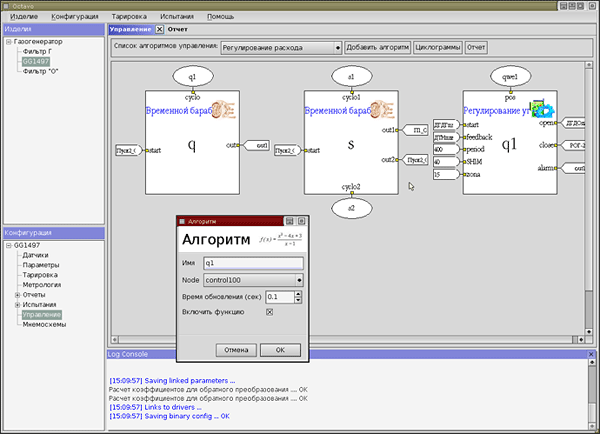Click log line Saving linked parameters
This screenshot has width=600, height=434.
click(172, 381)
